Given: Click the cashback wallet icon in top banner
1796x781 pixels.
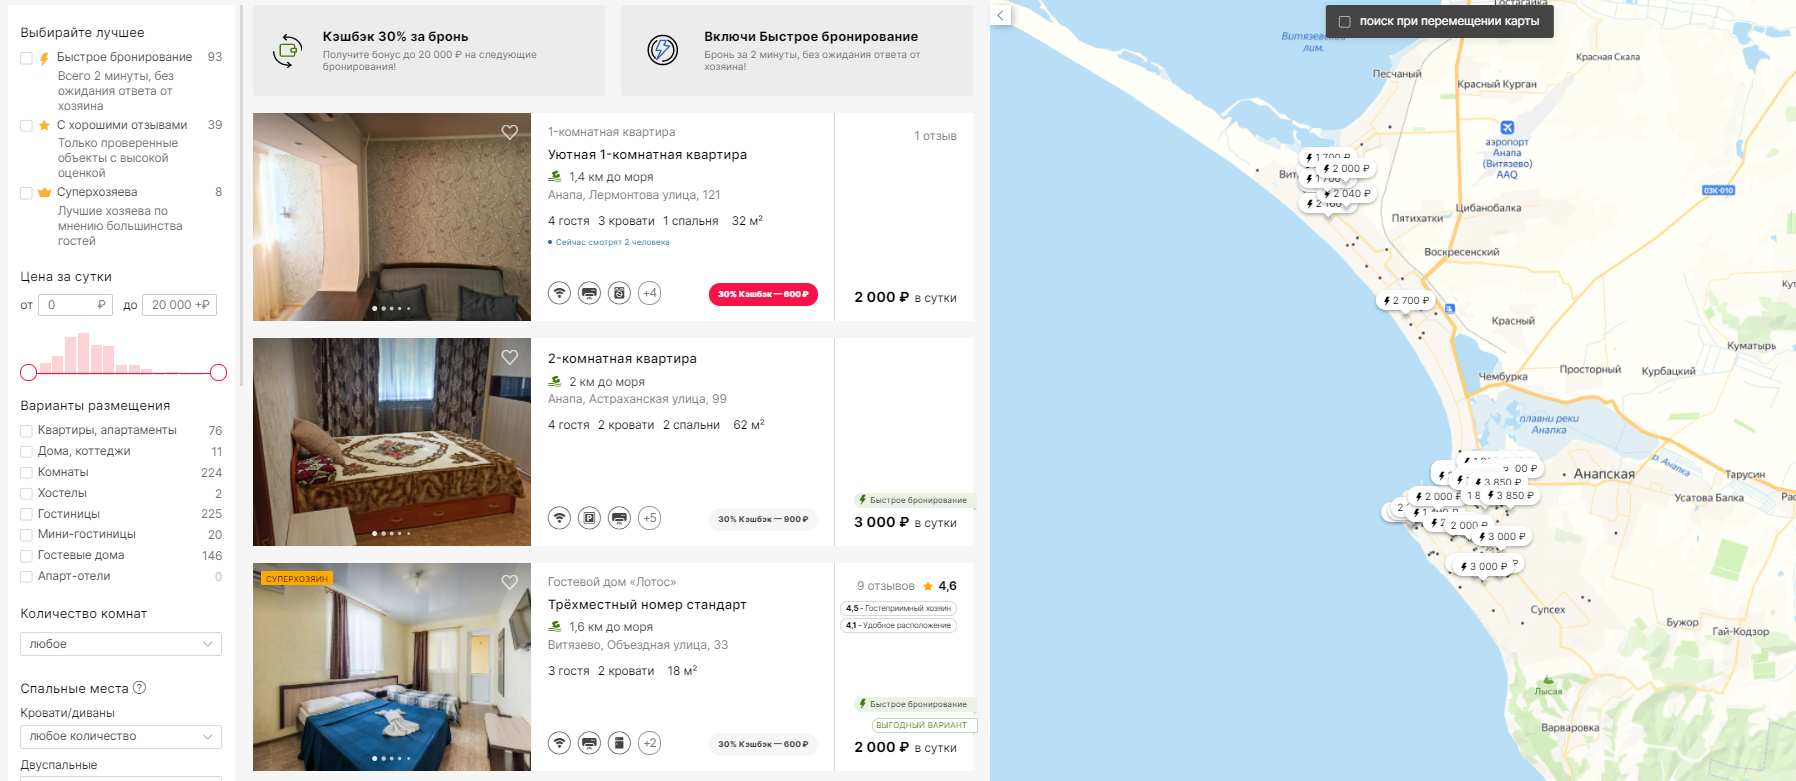Looking at the screenshot, I should pyautogui.click(x=288, y=50).
